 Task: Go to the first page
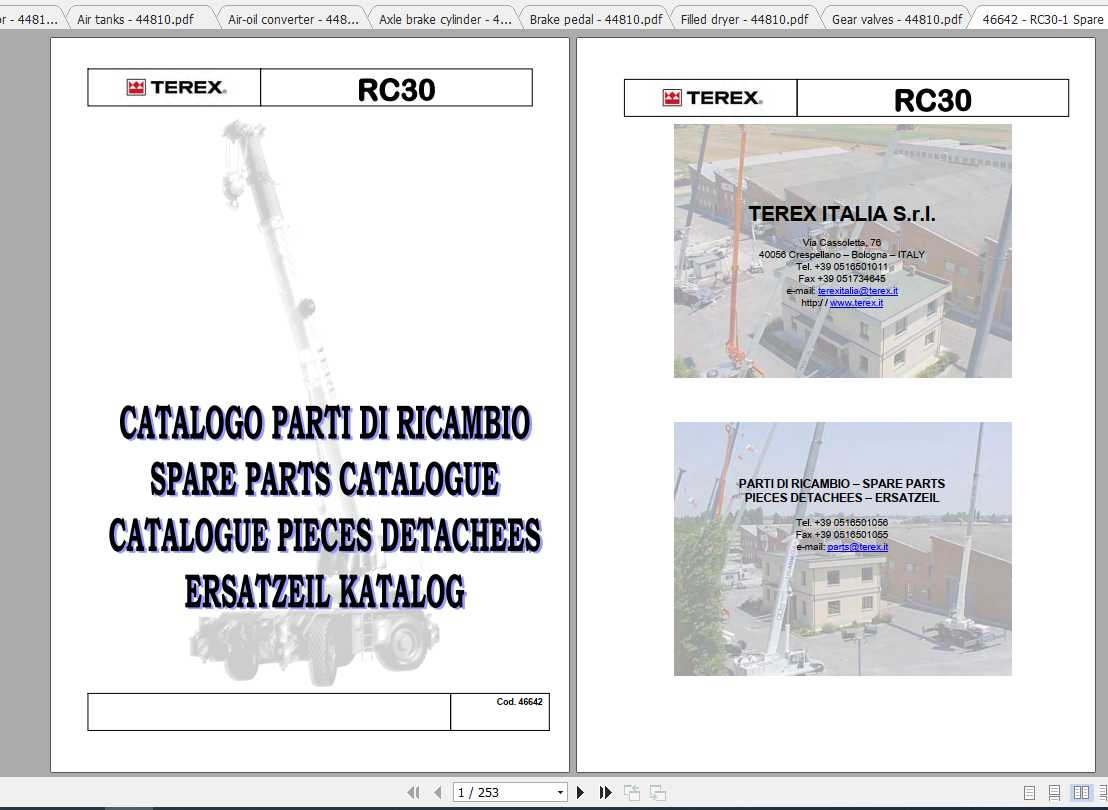click(x=413, y=792)
